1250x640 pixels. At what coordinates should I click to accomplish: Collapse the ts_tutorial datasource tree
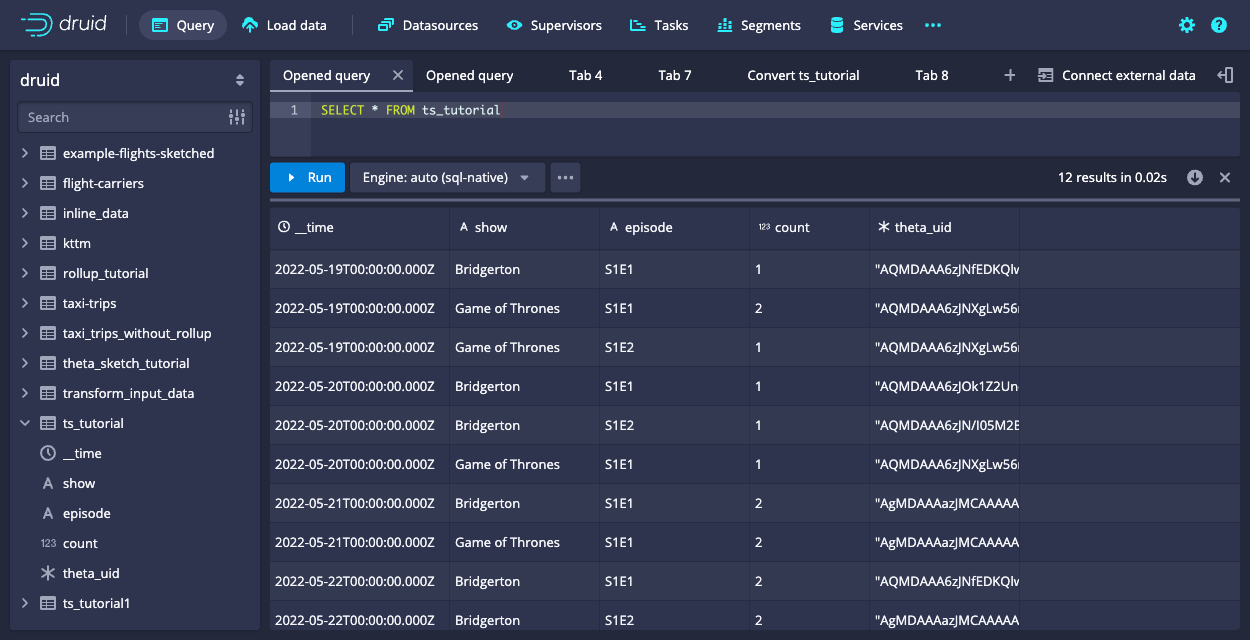25,423
